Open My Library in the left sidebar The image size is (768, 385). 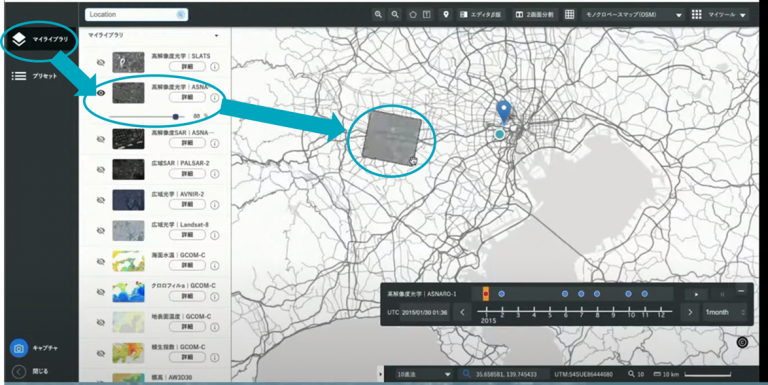(x=41, y=39)
